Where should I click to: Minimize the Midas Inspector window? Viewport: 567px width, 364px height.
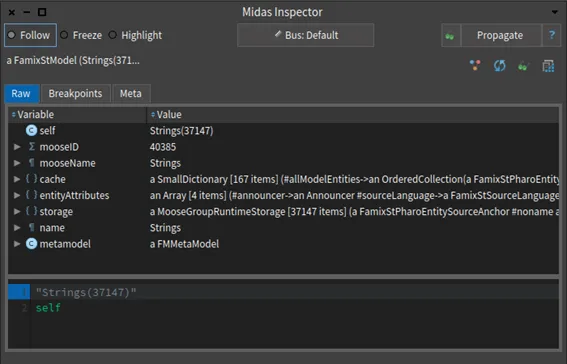[x=27, y=12]
